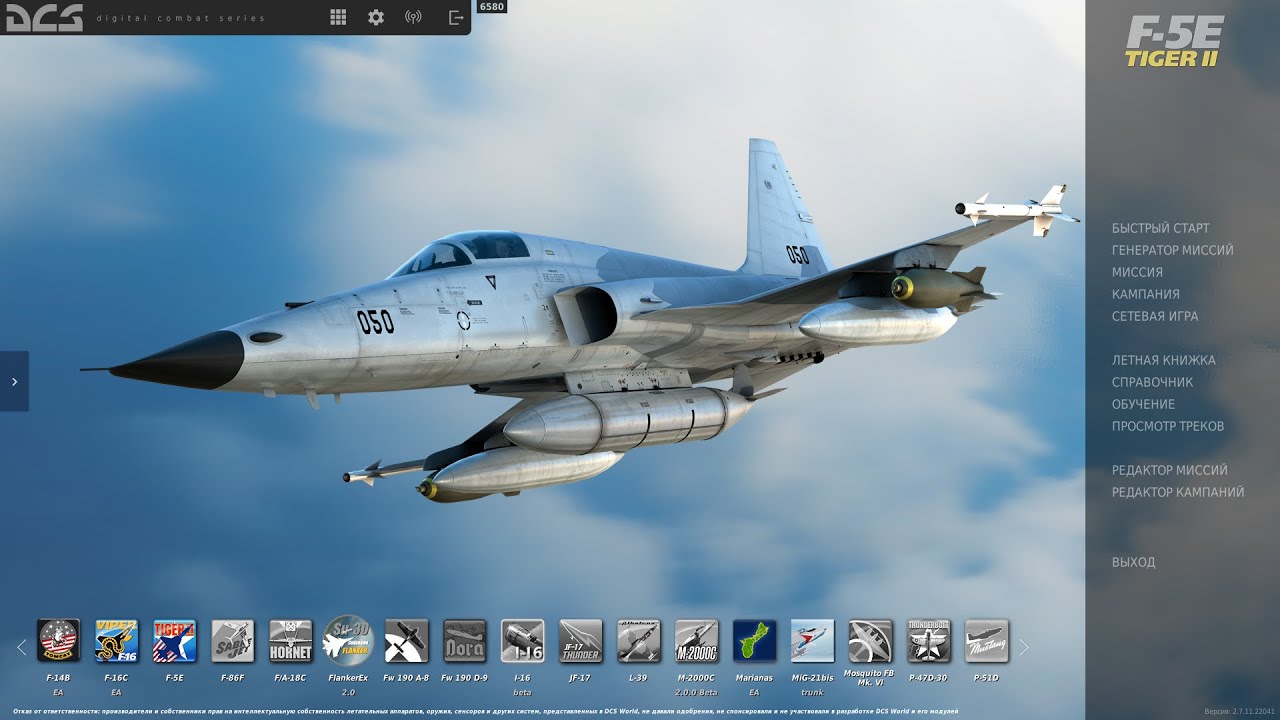The width and height of the screenshot is (1280, 720).
Task: Open СПРАВОЧНИК encyclopedia entry
Action: 1152,382
